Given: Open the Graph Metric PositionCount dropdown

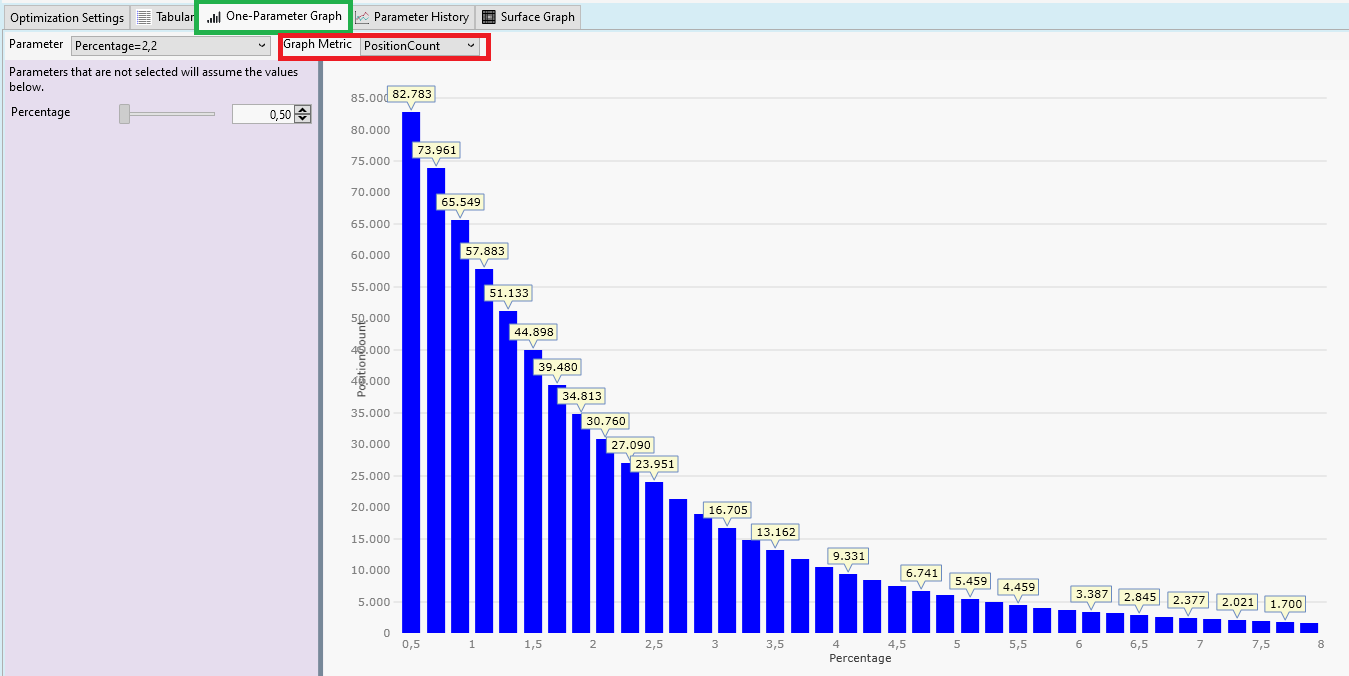Looking at the screenshot, I should (x=419, y=46).
